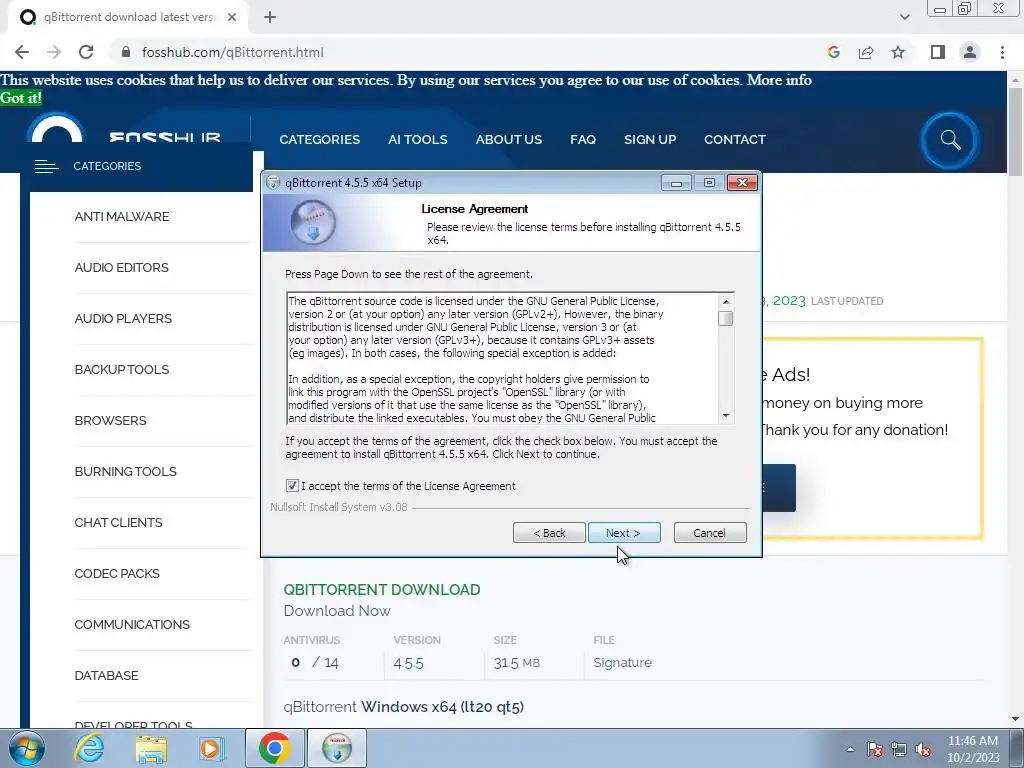Screen dimensions: 1024x768
Task: Show hidden tray icons arrow
Action: pyautogui.click(x=850, y=749)
